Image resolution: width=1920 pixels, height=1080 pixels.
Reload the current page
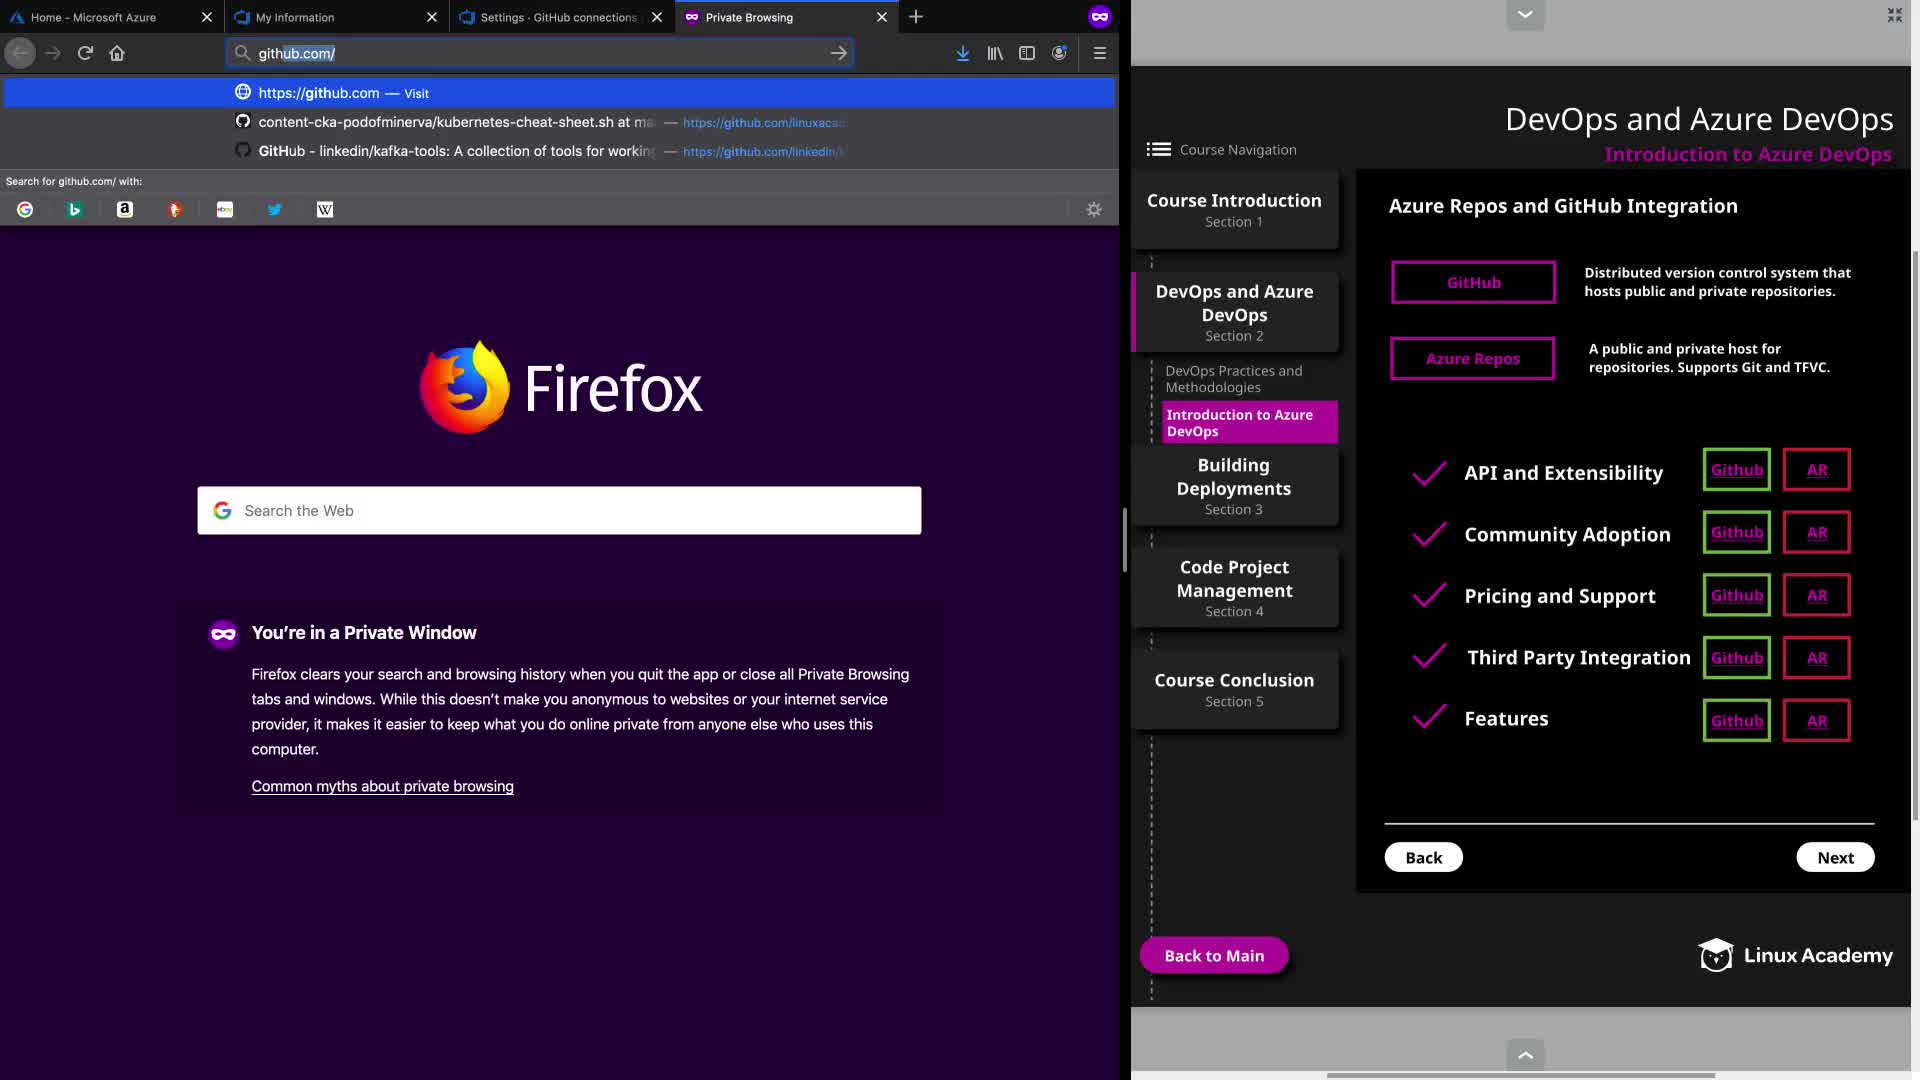coord(85,53)
